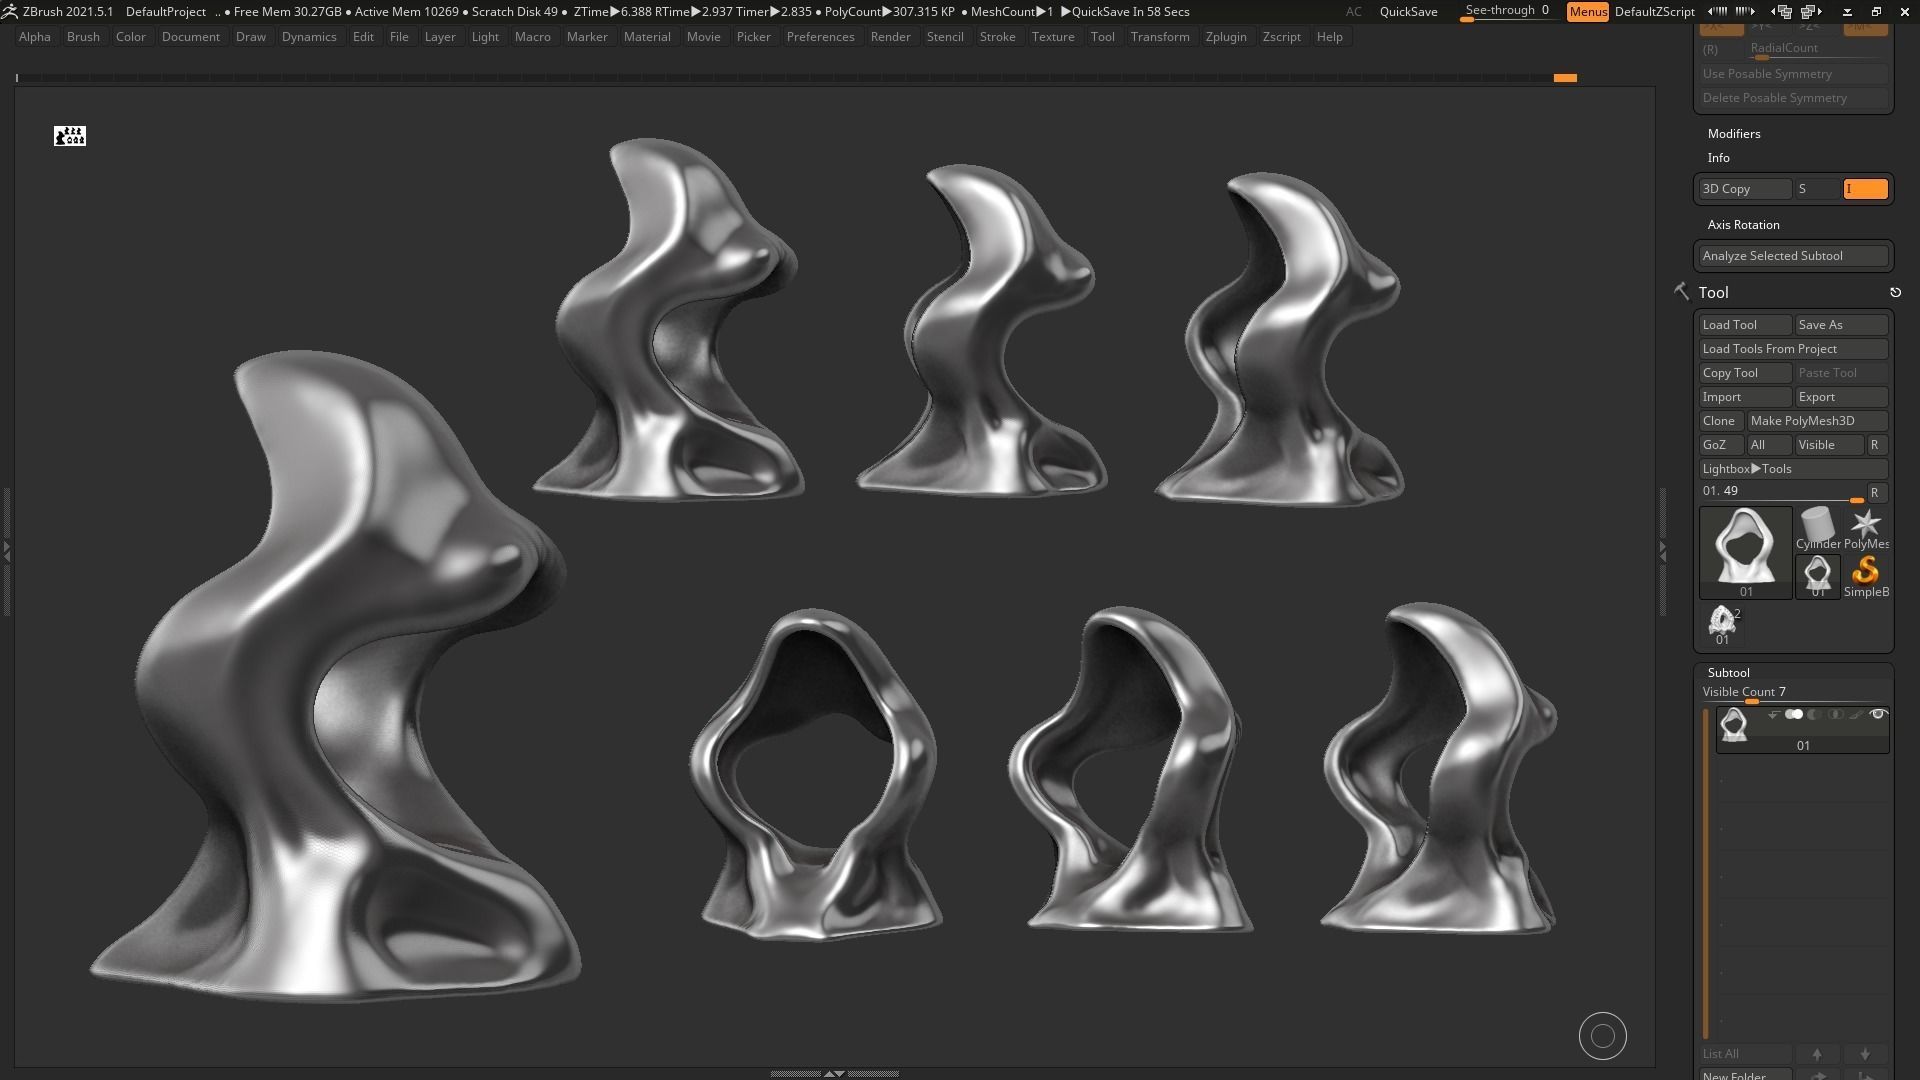1920x1080 pixels.
Task: Expand bottom tray arrows under viewport
Action: (x=834, y=1073)
